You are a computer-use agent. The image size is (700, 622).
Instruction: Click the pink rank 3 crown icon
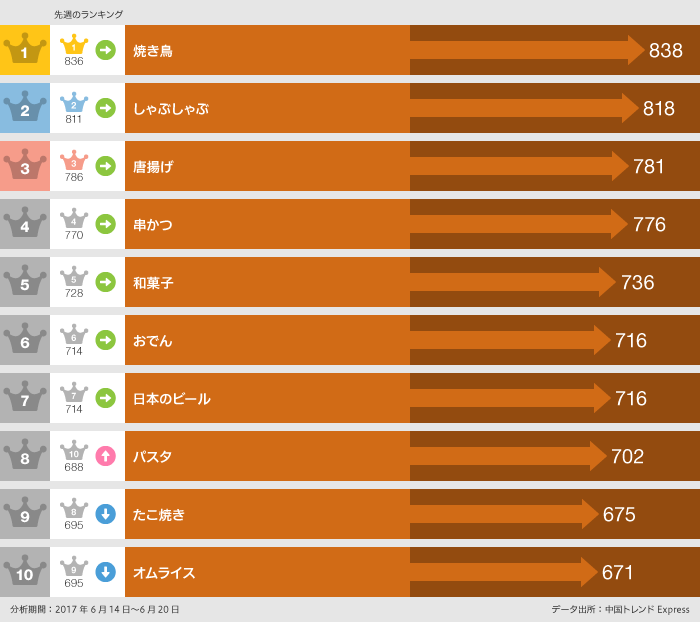point(25,166)
